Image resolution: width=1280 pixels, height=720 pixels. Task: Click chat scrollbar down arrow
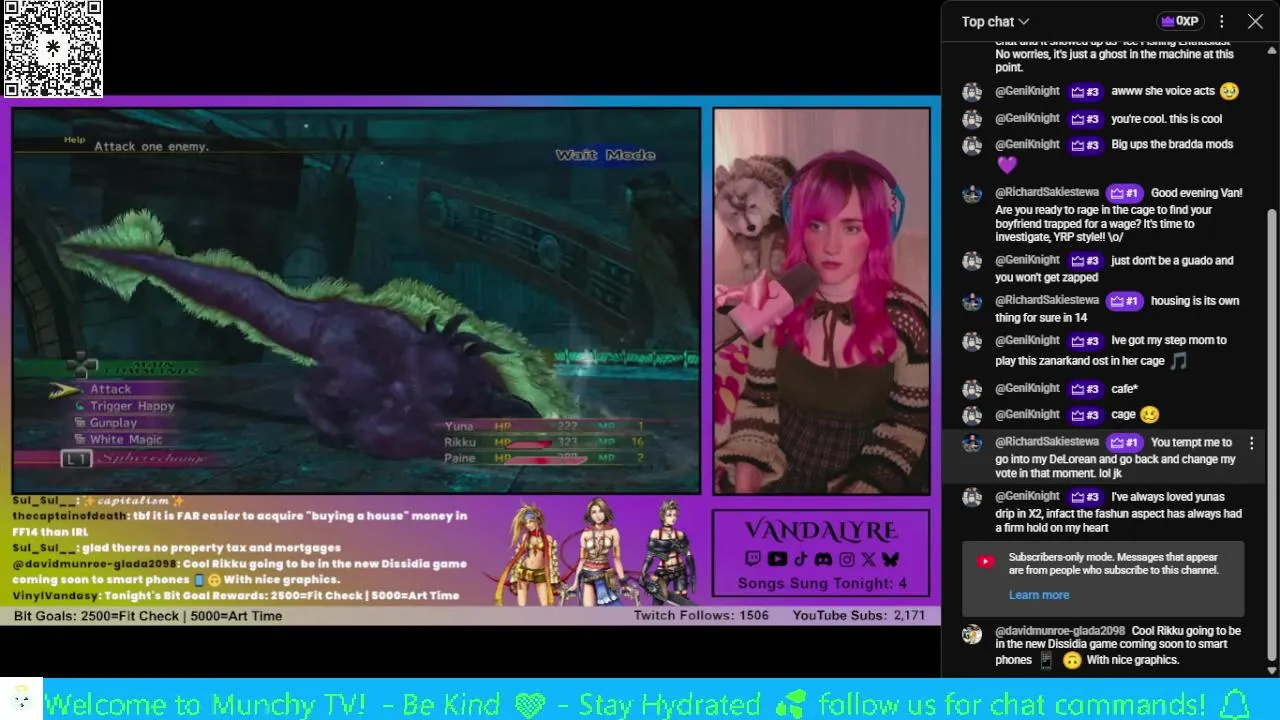(x=1272, y=670)
